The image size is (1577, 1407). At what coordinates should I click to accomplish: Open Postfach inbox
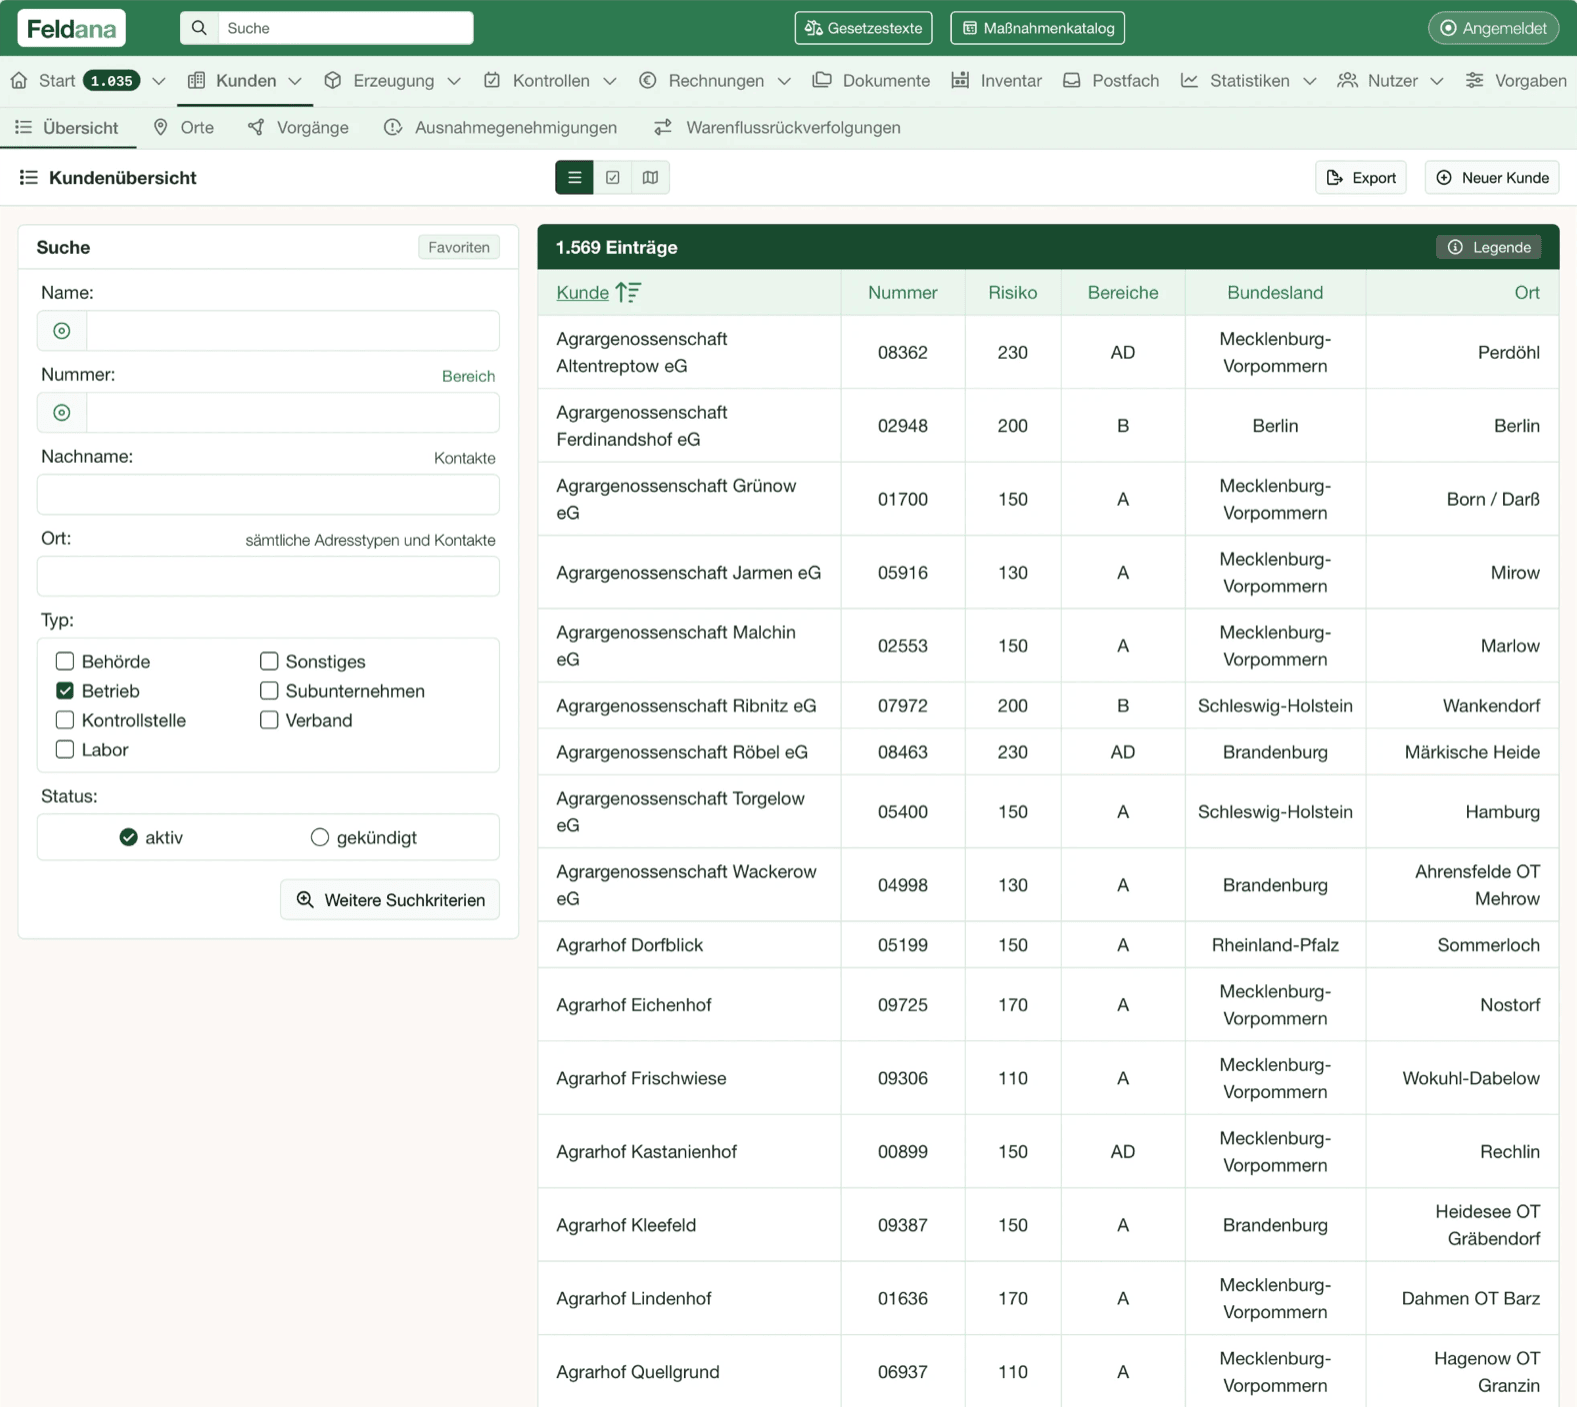click(x=1110, y=81)
